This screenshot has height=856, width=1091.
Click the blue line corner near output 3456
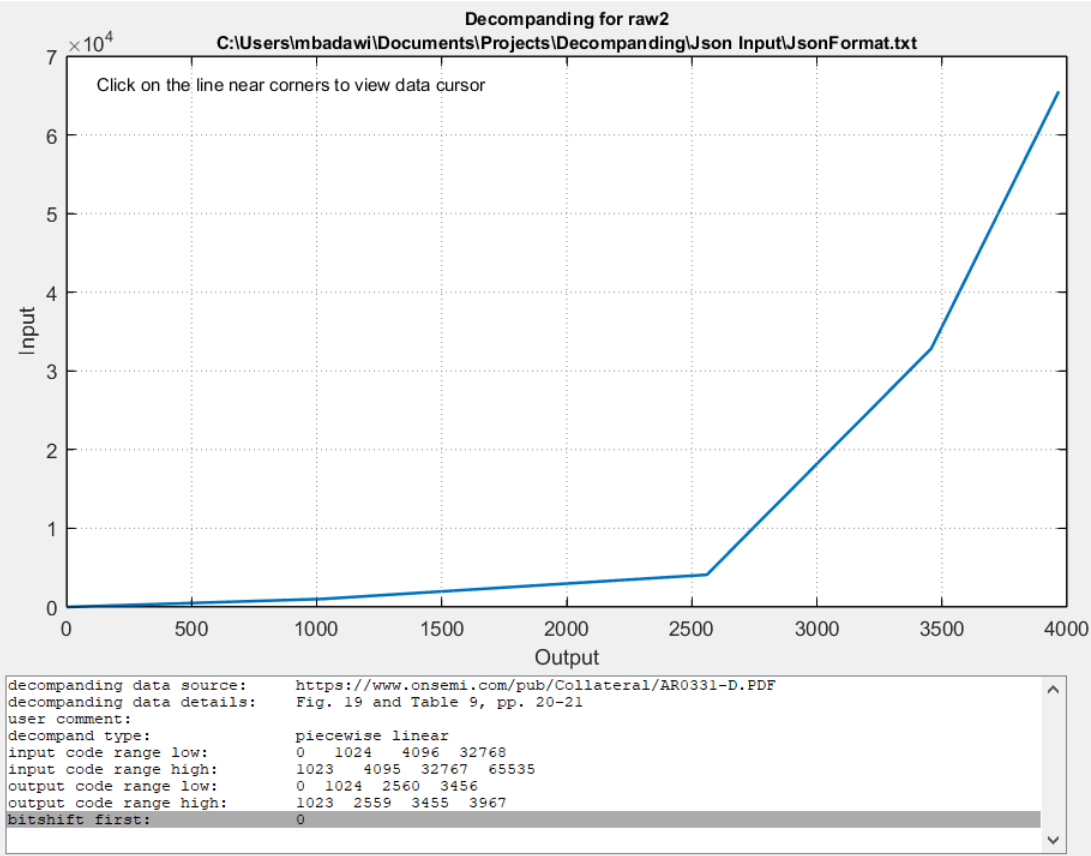(931, 348)
